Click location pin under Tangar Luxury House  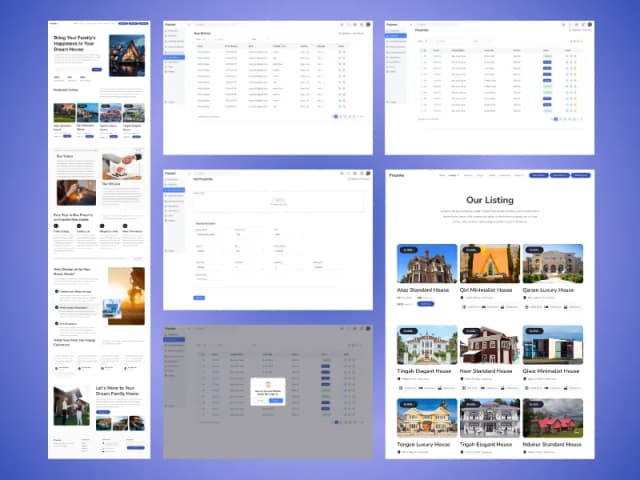[x=399, y=452]
